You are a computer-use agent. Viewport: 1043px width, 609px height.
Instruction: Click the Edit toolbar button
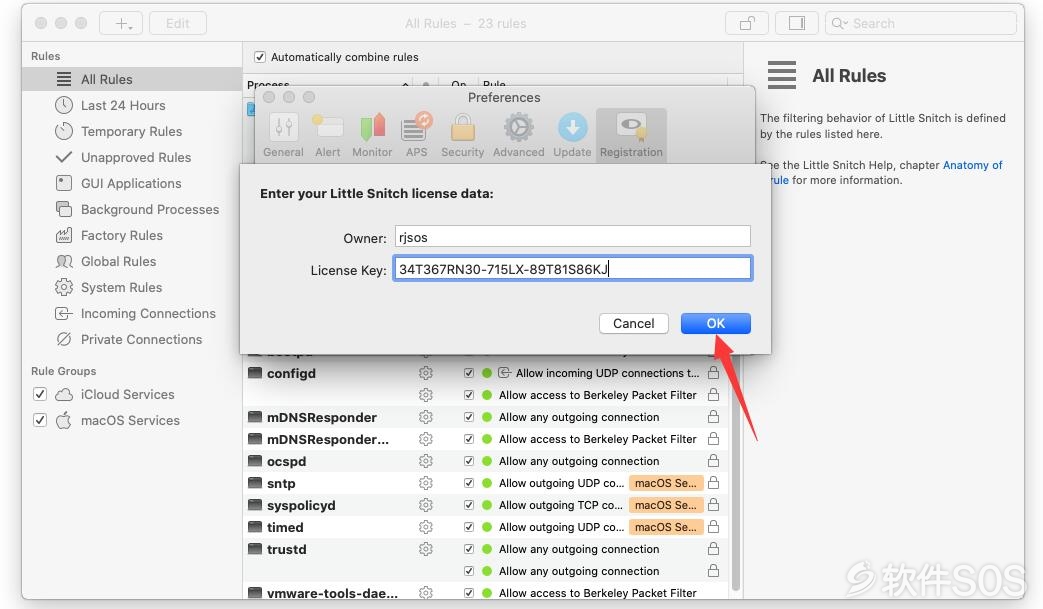click(x=178, y=23)
